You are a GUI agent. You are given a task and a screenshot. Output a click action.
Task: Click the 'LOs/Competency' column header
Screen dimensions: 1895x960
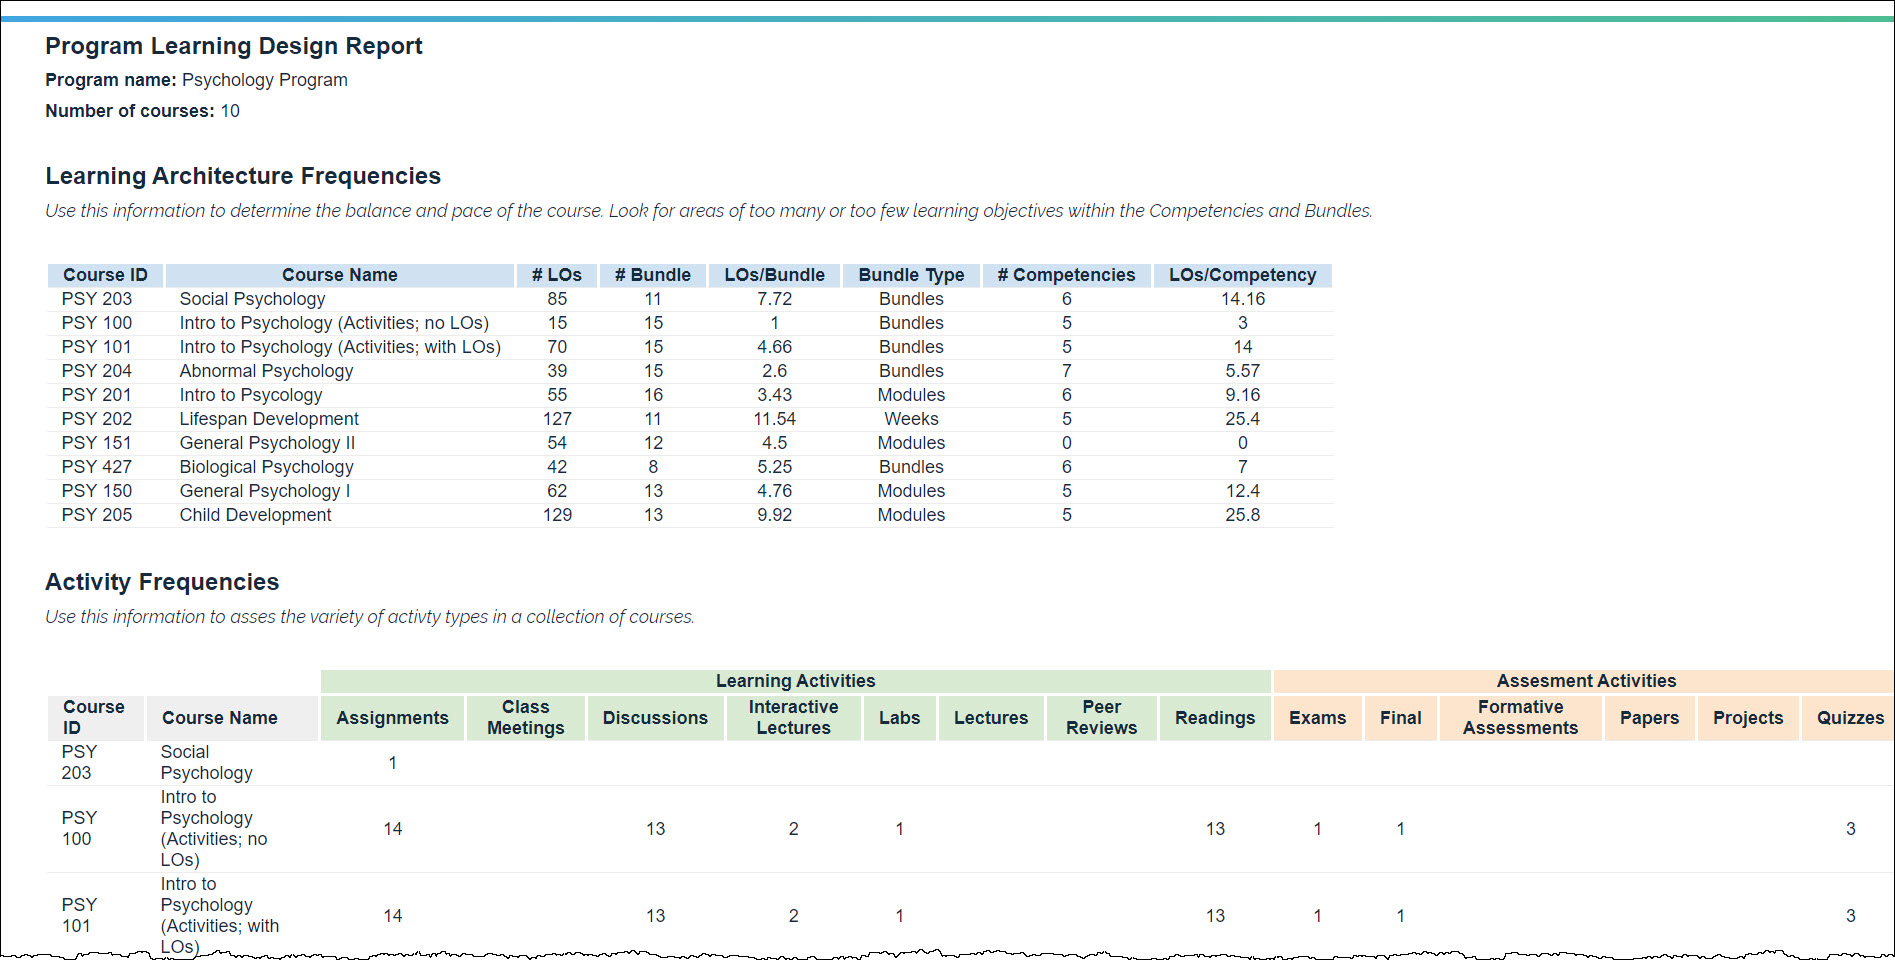pos(1242,275)
